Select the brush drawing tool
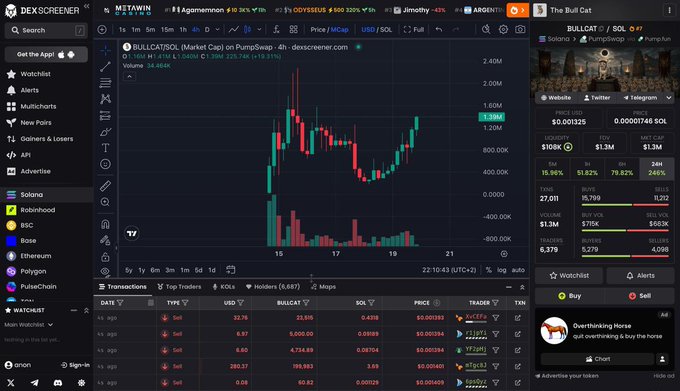Screen dimensions: 680x391 [105, 132]
